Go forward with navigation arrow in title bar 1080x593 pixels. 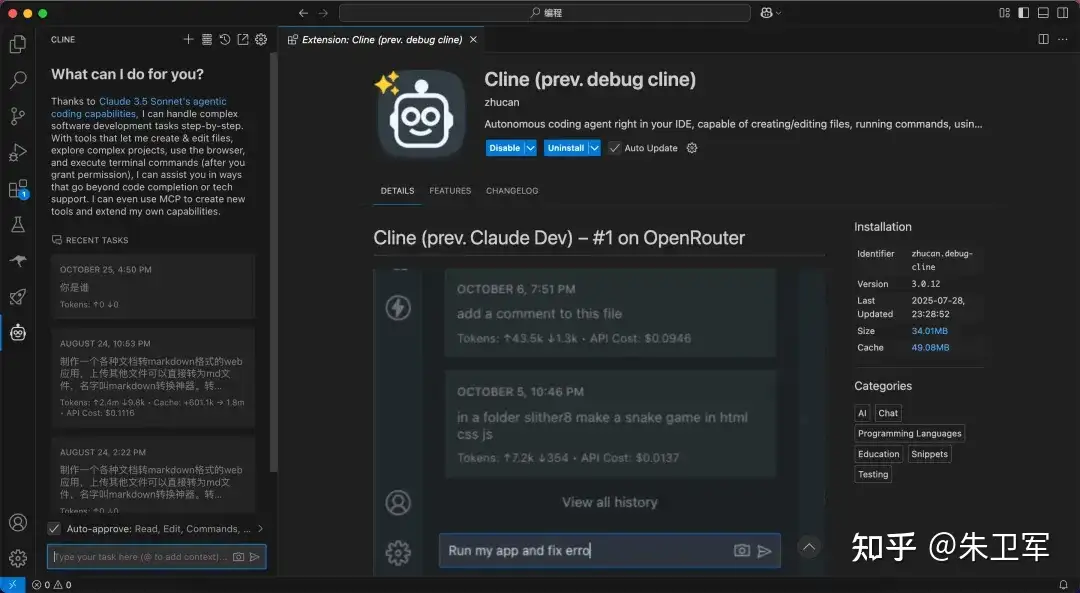[323, 12]
